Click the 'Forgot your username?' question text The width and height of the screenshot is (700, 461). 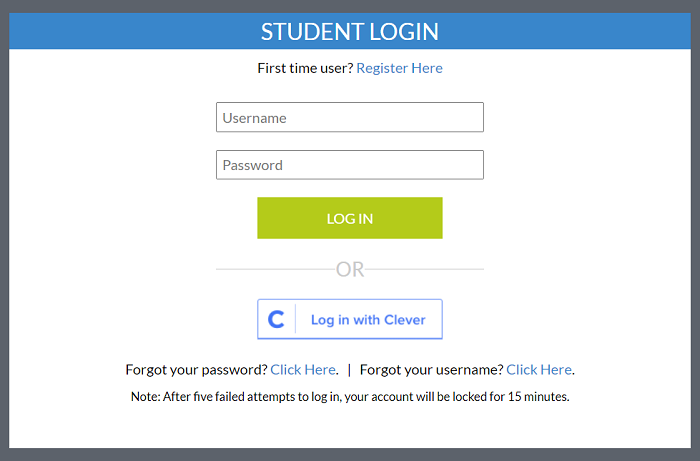pyautogui.click(x=432, y=370)
